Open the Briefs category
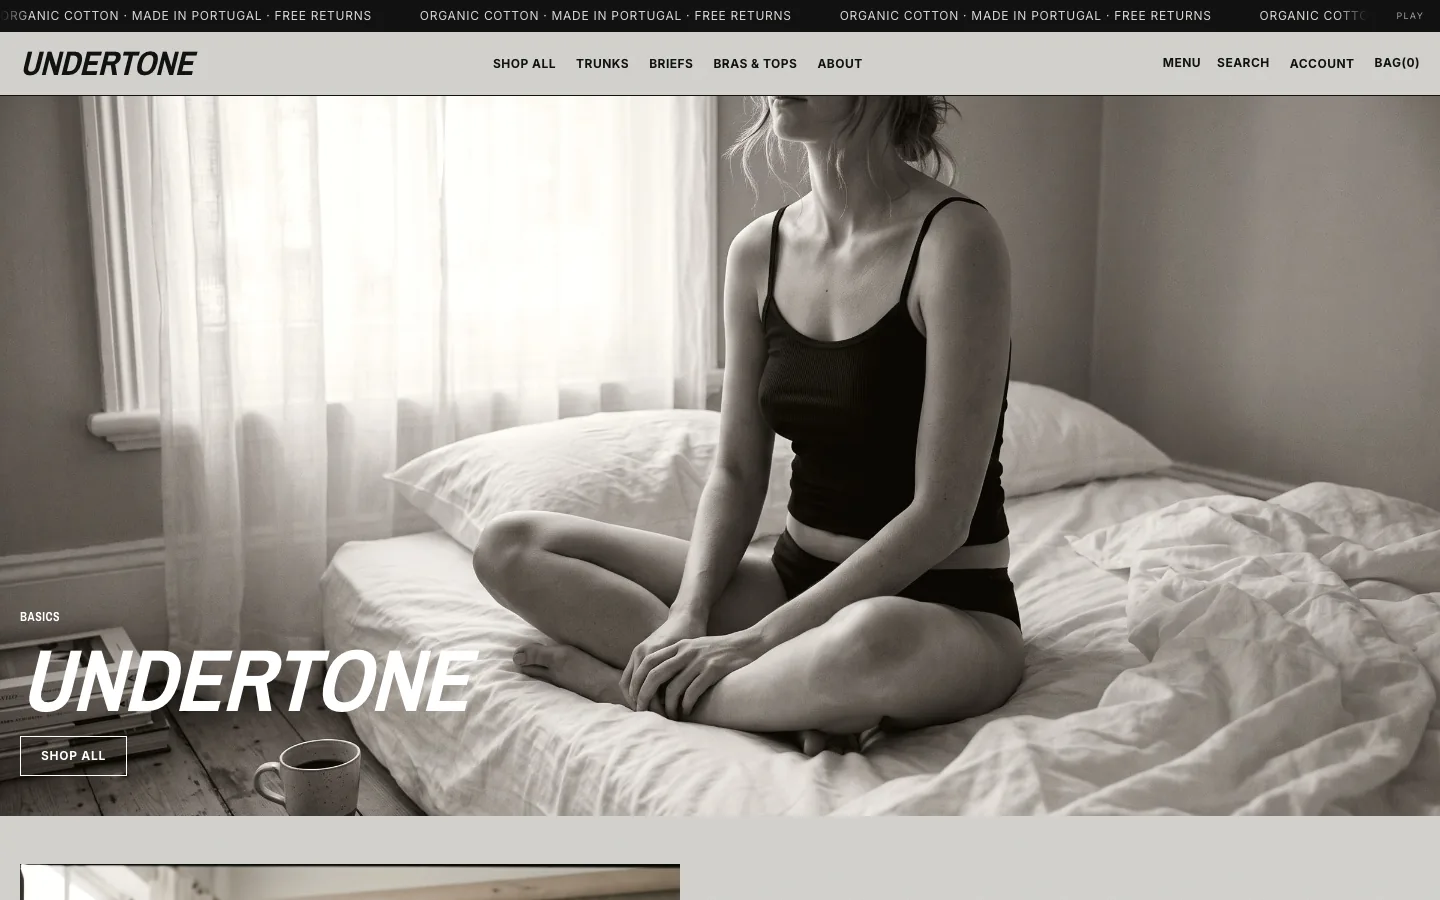1440x900 pixels. [671, 64]
